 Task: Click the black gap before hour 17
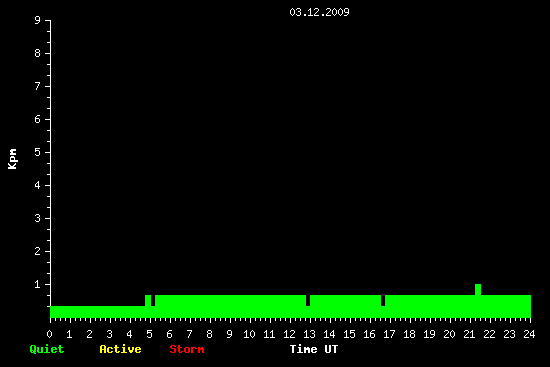click(383, 300)
